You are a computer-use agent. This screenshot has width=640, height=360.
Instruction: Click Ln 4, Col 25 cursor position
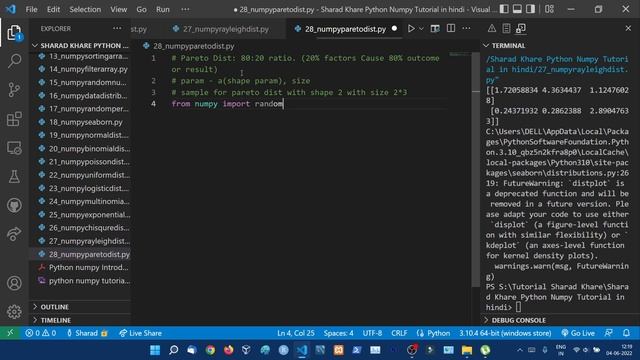click(296, 333)
